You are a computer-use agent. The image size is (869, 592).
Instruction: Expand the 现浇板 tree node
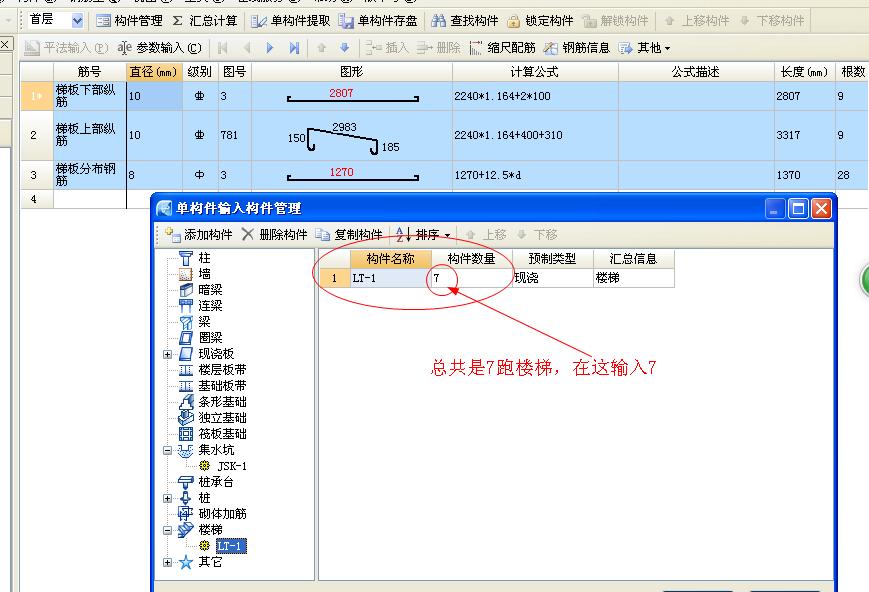(167, 354)
